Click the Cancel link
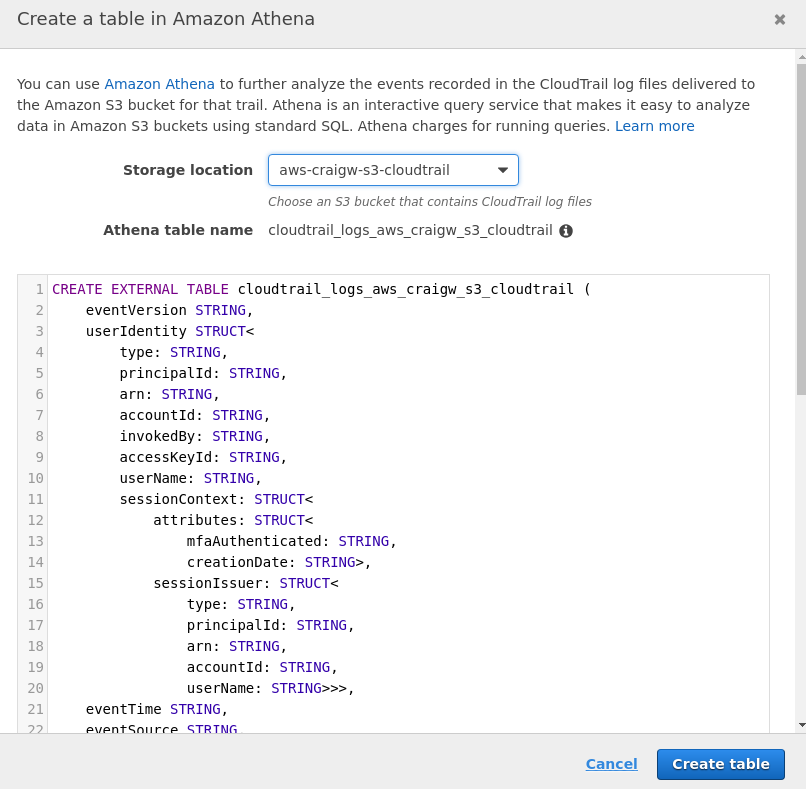Screen dimensions: 806x789 (611, 764)
